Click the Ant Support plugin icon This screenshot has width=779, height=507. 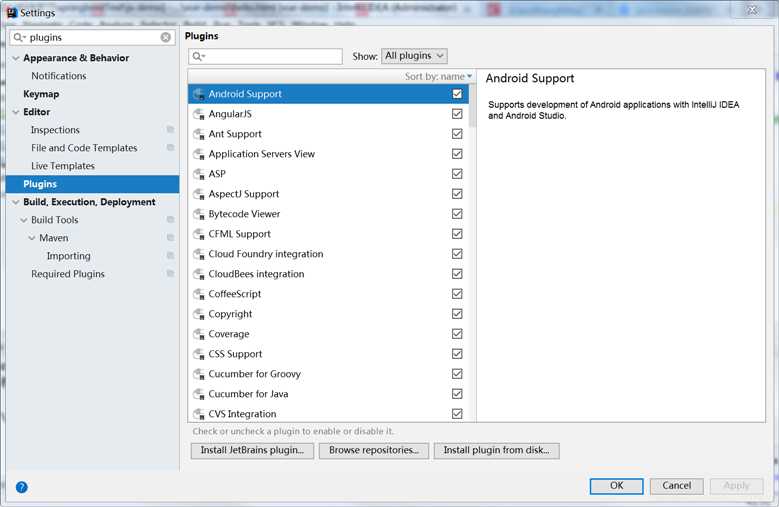(199, 134)
